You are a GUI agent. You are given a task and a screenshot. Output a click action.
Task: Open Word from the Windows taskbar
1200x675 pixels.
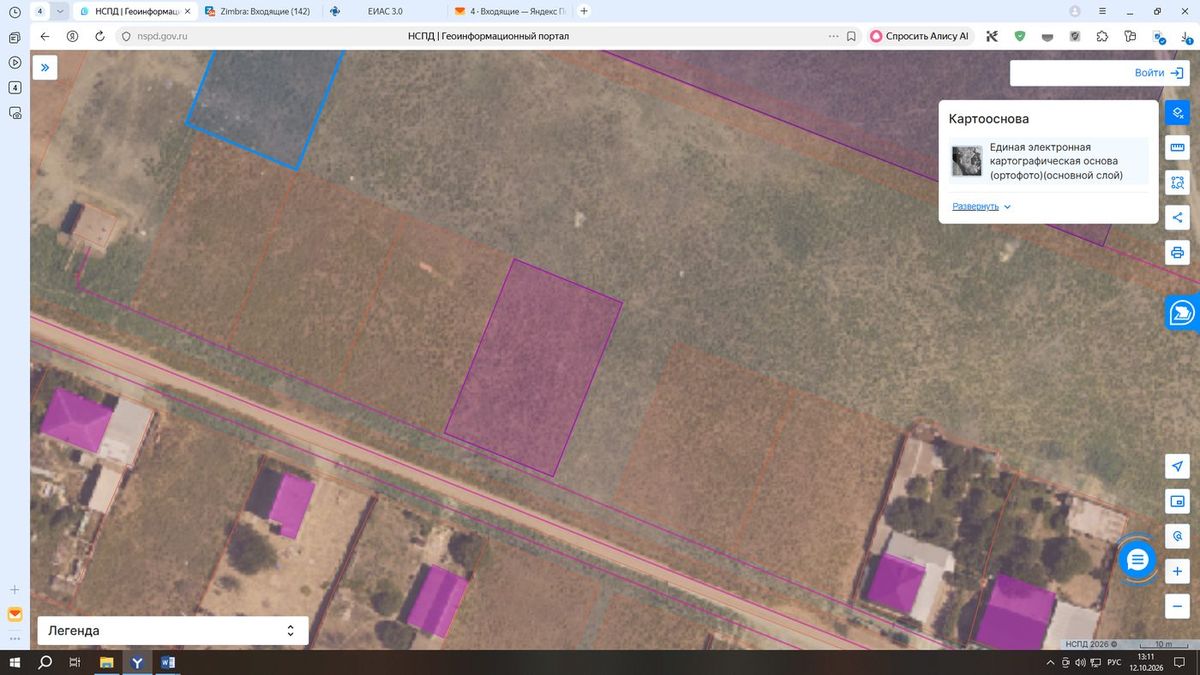(x=167, y=662)
